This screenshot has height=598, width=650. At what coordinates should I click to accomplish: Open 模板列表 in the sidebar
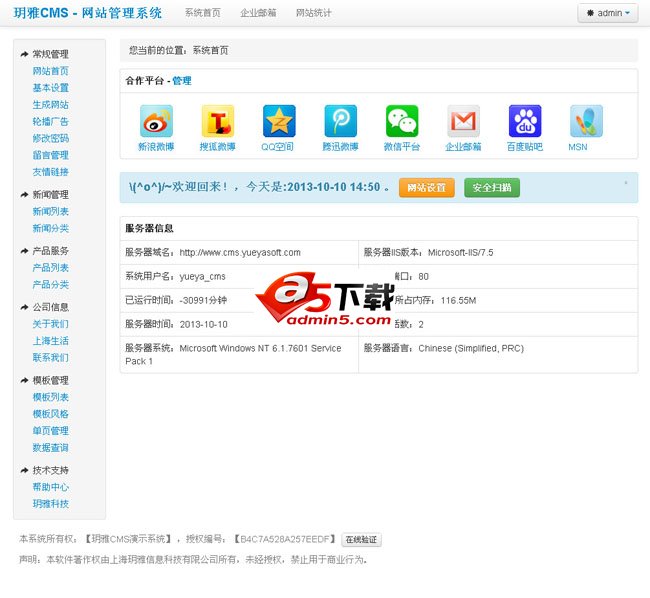(x=51, y=397)
